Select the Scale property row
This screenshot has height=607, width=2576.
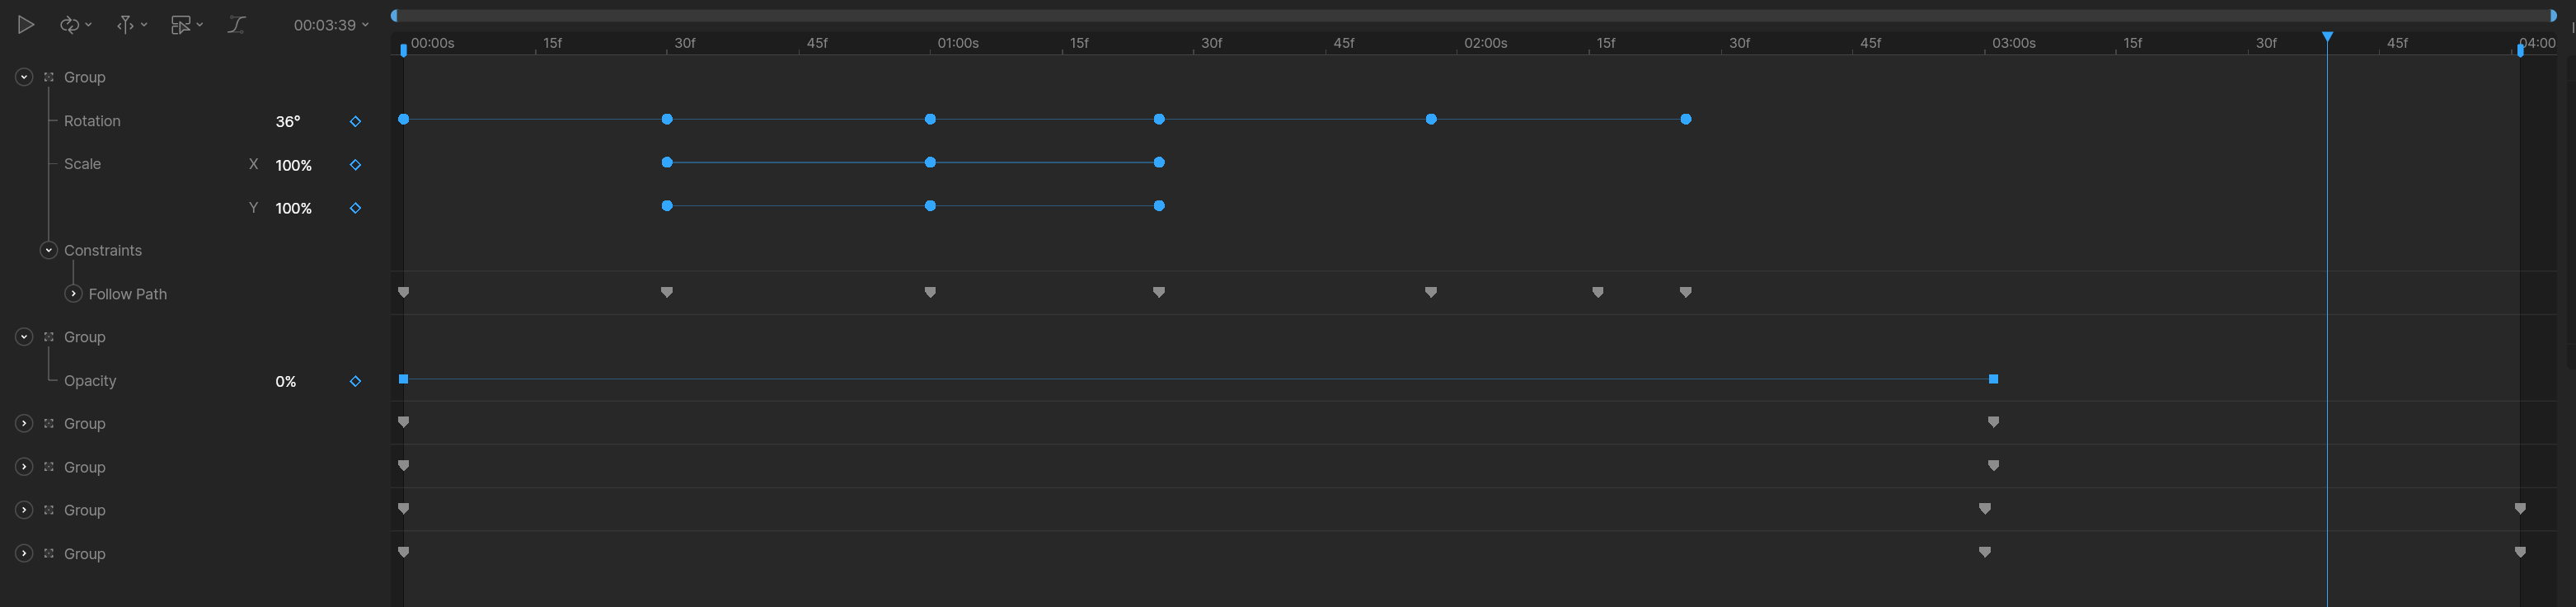click(82, 164)
